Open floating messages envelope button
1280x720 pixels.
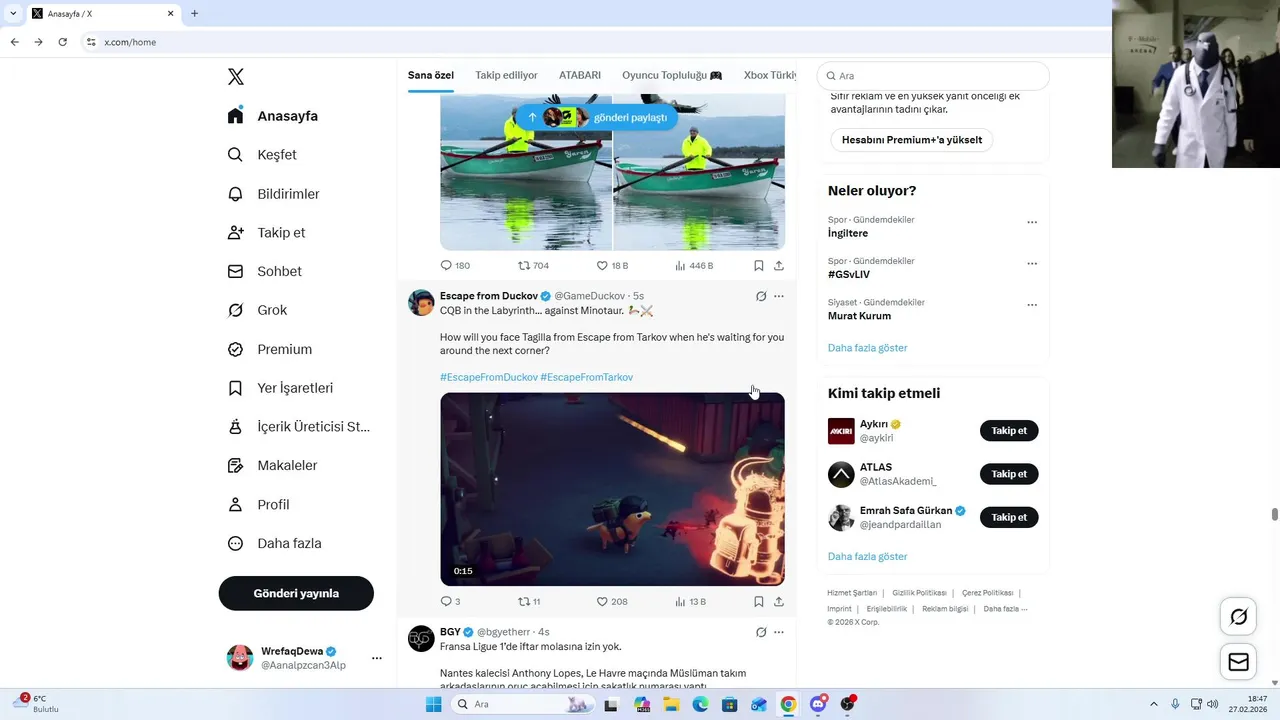1238,662
